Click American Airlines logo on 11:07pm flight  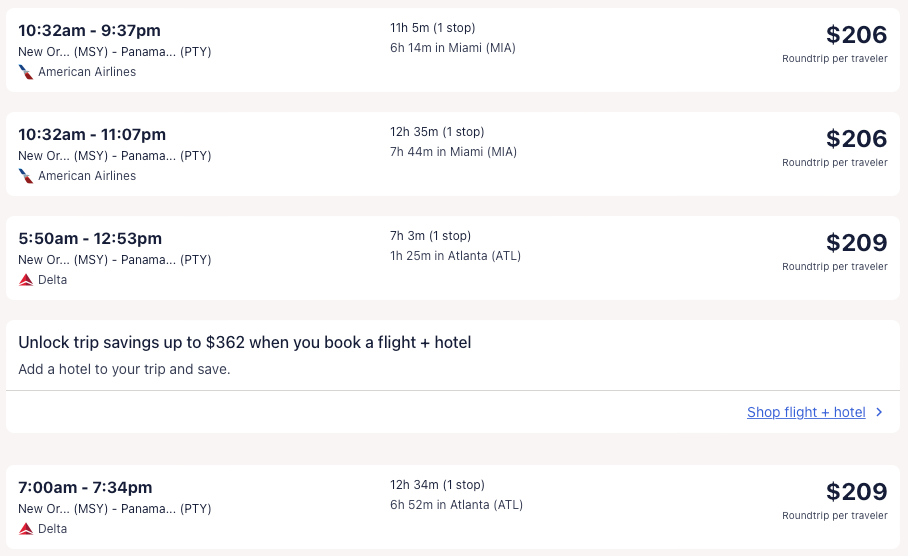coord(26,176)
